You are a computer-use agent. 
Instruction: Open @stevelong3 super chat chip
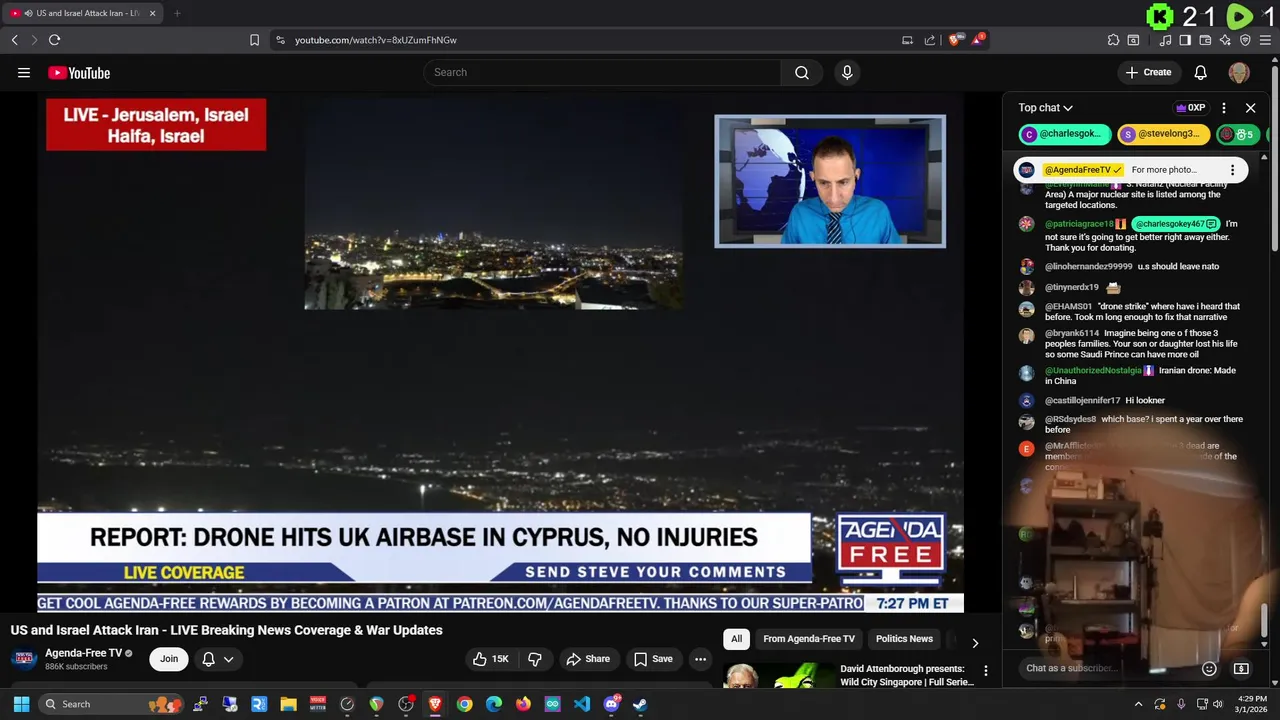coord(1164,134)
